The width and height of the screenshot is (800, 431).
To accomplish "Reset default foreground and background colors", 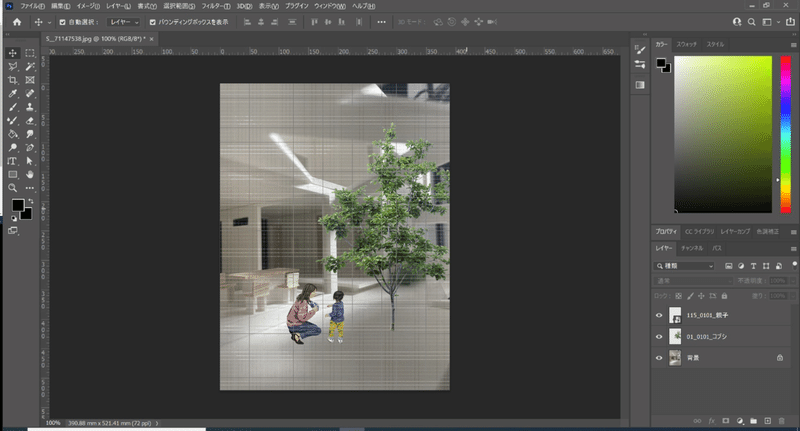I will [14, 218].
